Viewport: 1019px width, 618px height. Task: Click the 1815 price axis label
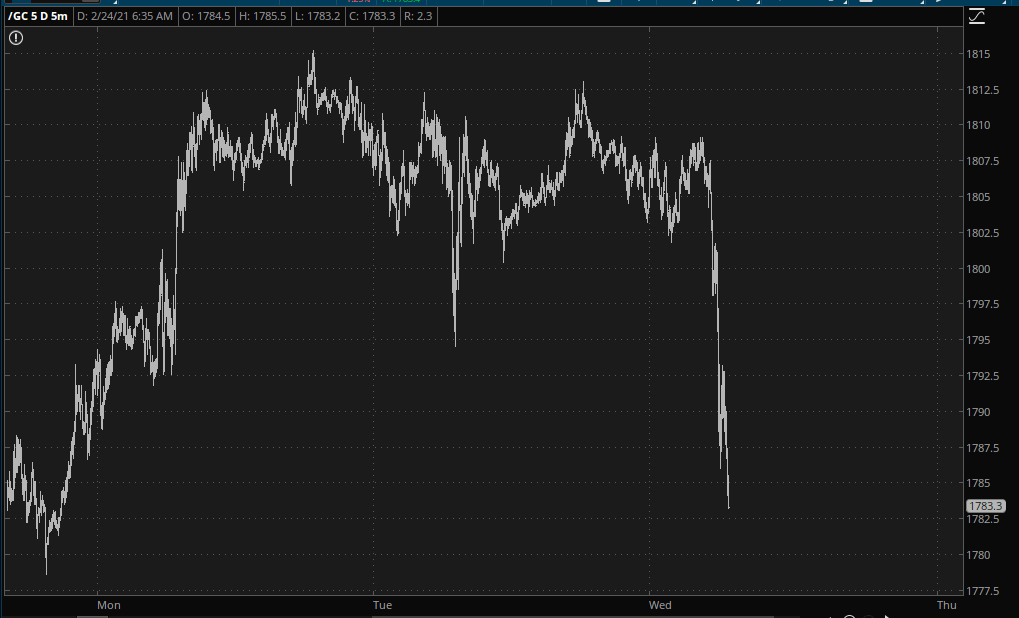point(978,54)
